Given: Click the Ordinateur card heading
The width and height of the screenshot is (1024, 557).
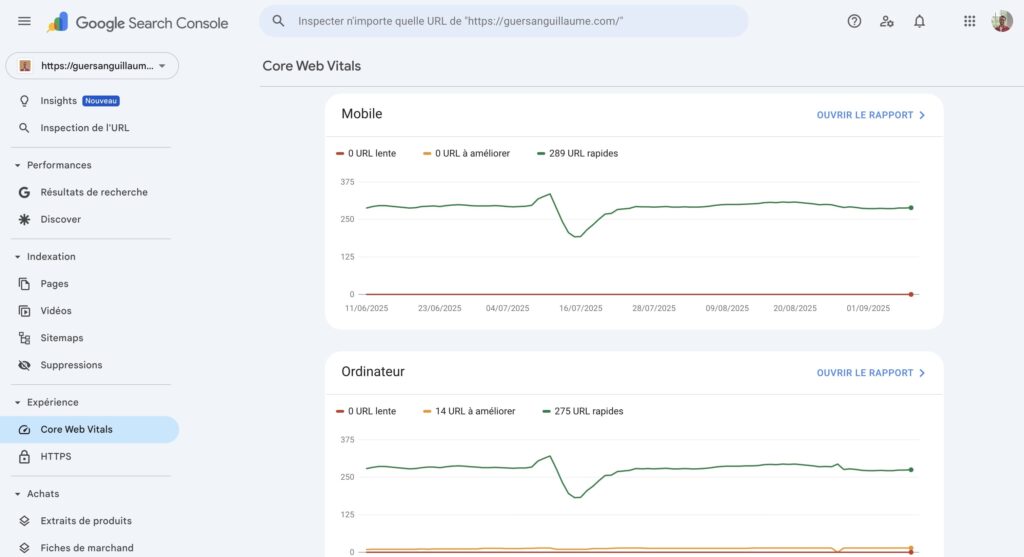Looking at the screenshot, I should [373, 372].
